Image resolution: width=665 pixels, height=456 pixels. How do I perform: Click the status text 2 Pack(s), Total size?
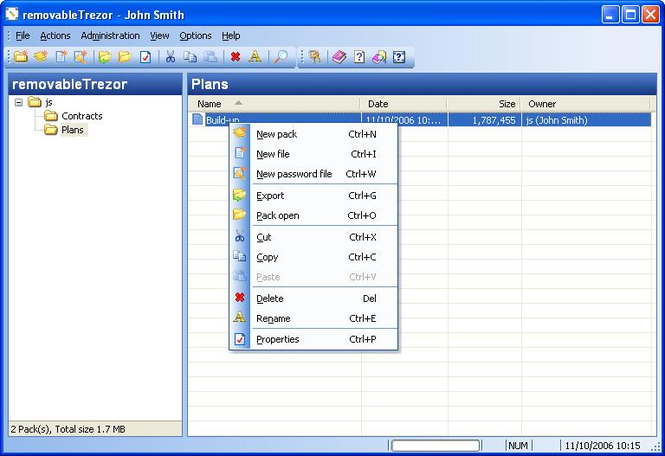tap(68, 429)
